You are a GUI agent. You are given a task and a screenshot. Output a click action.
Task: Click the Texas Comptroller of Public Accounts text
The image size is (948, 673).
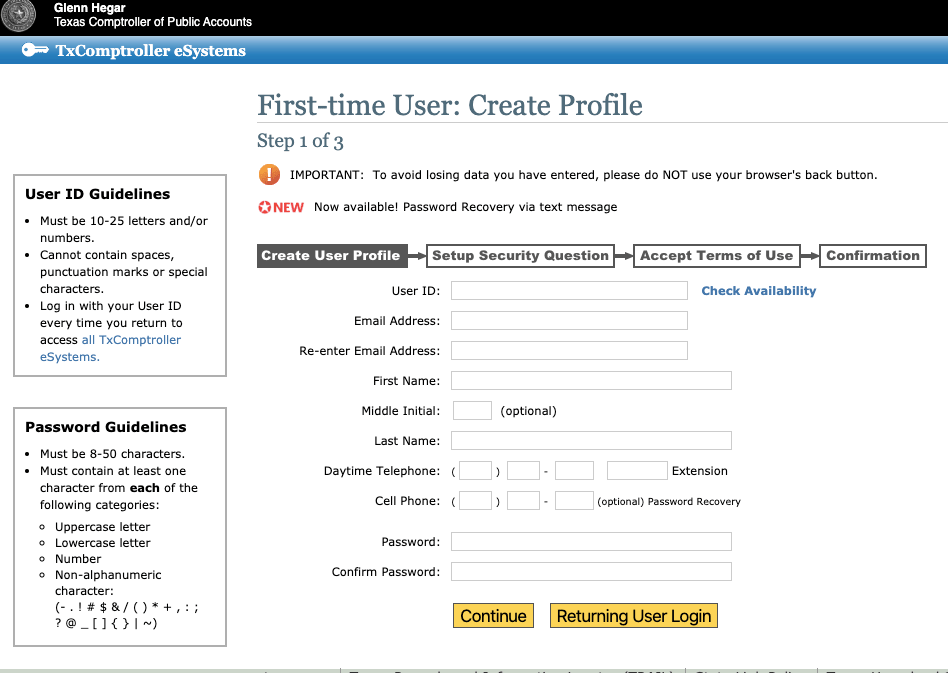pos(153,22)
